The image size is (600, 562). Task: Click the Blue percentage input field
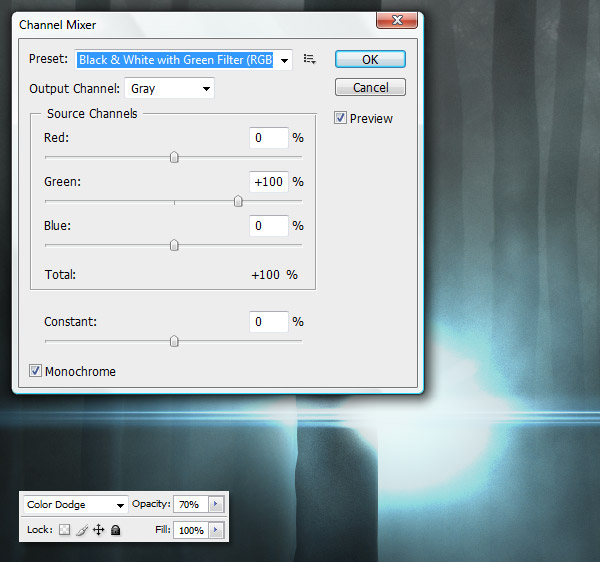point(269,226)
